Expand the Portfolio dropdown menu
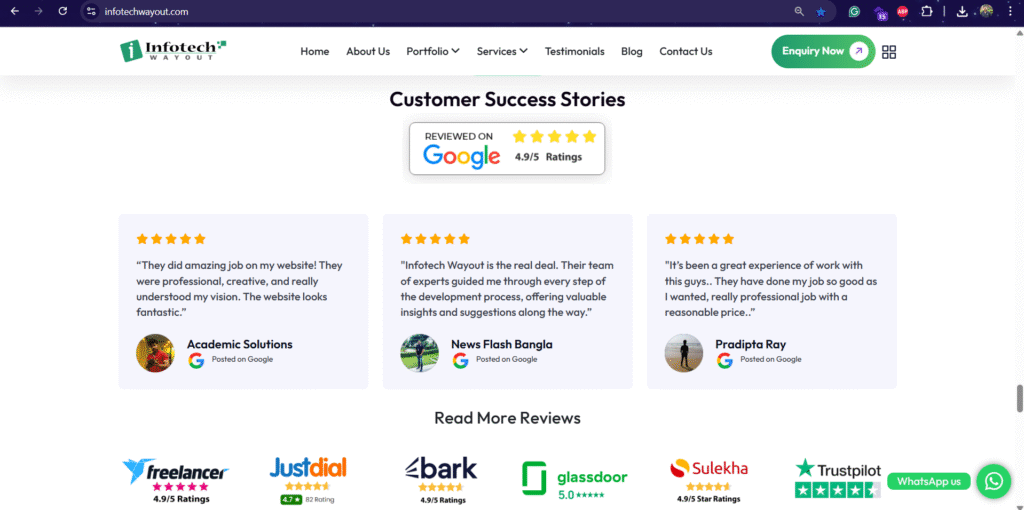 432,51
